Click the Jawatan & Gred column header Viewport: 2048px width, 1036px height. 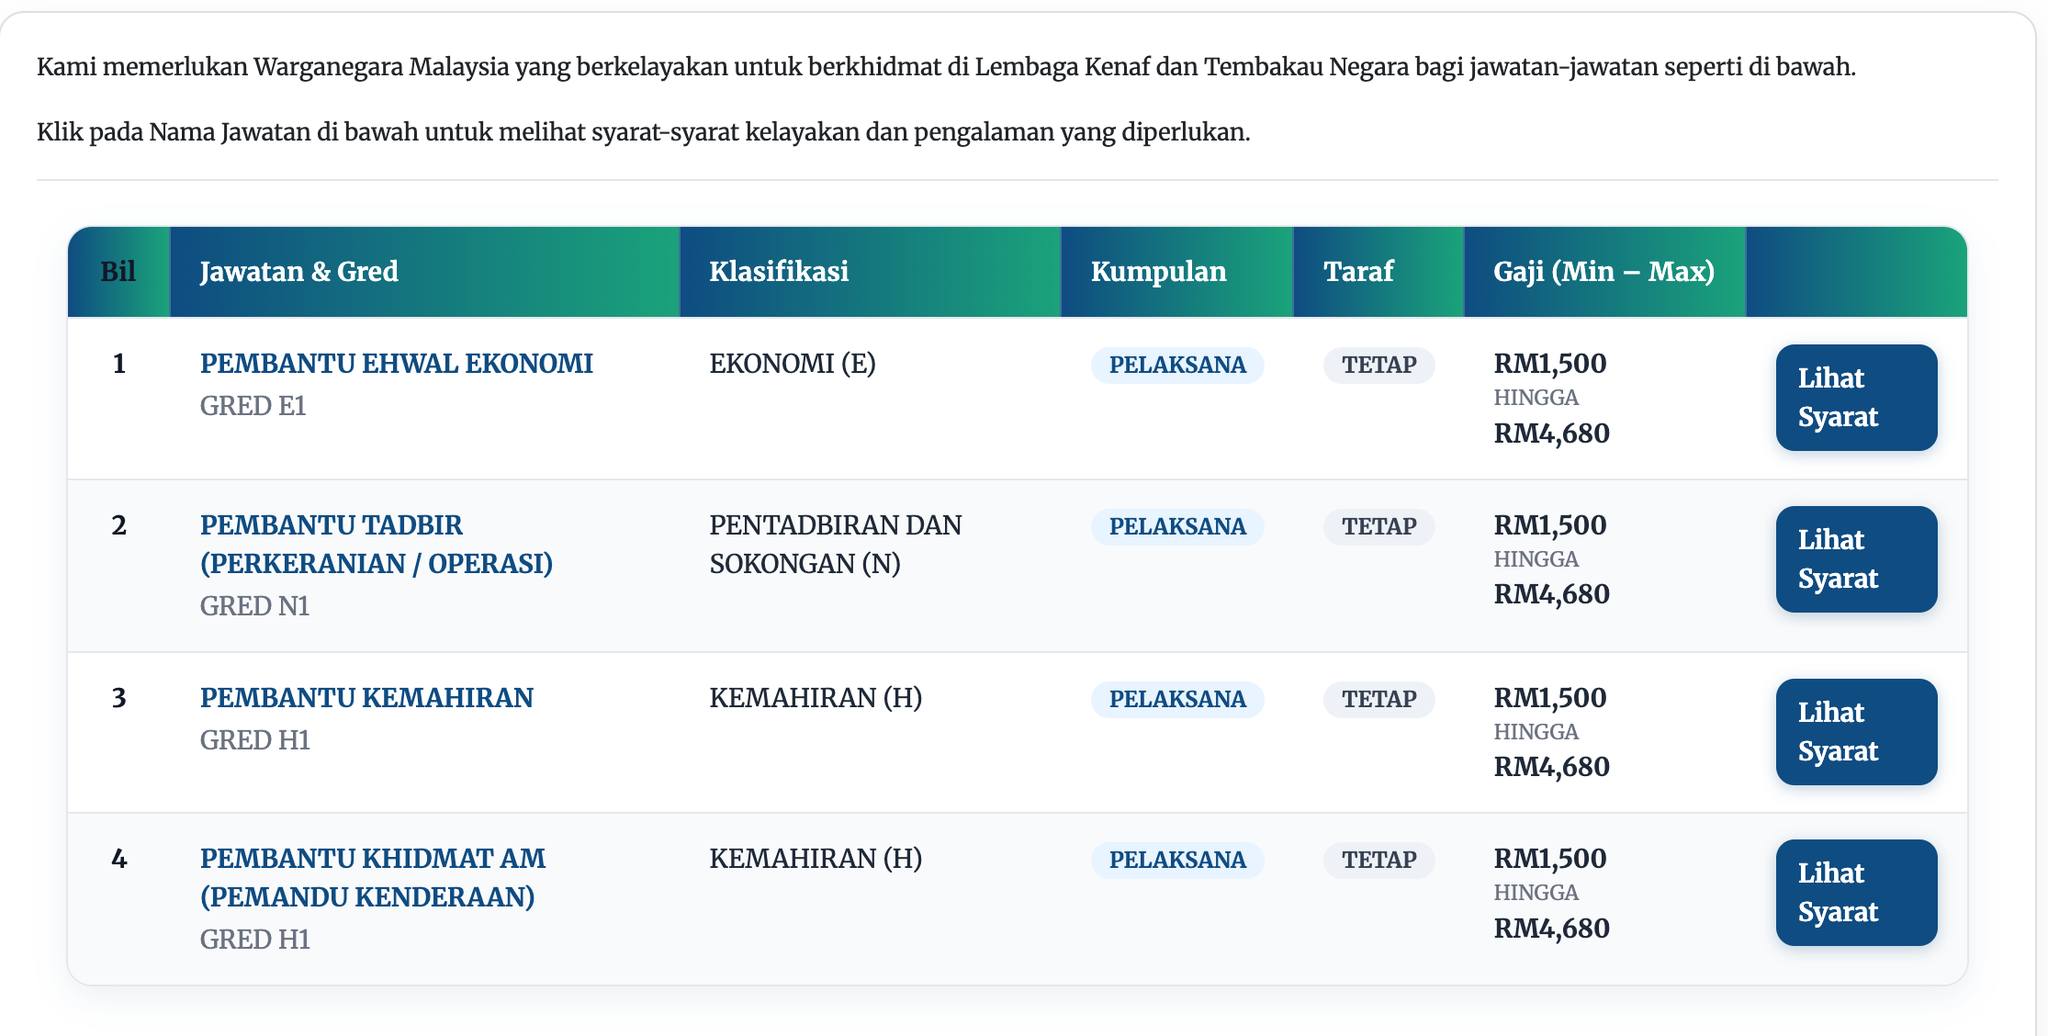coord(299,271)
